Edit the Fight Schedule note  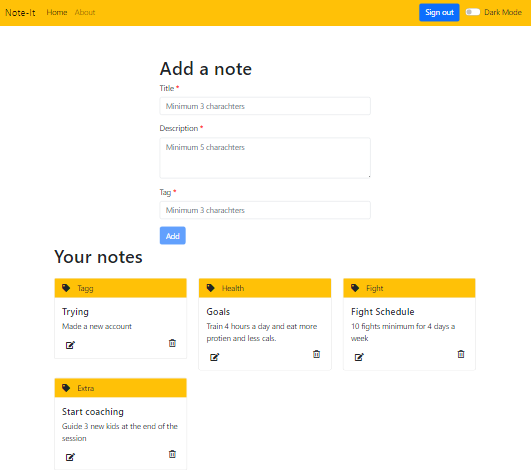point(359,357)
